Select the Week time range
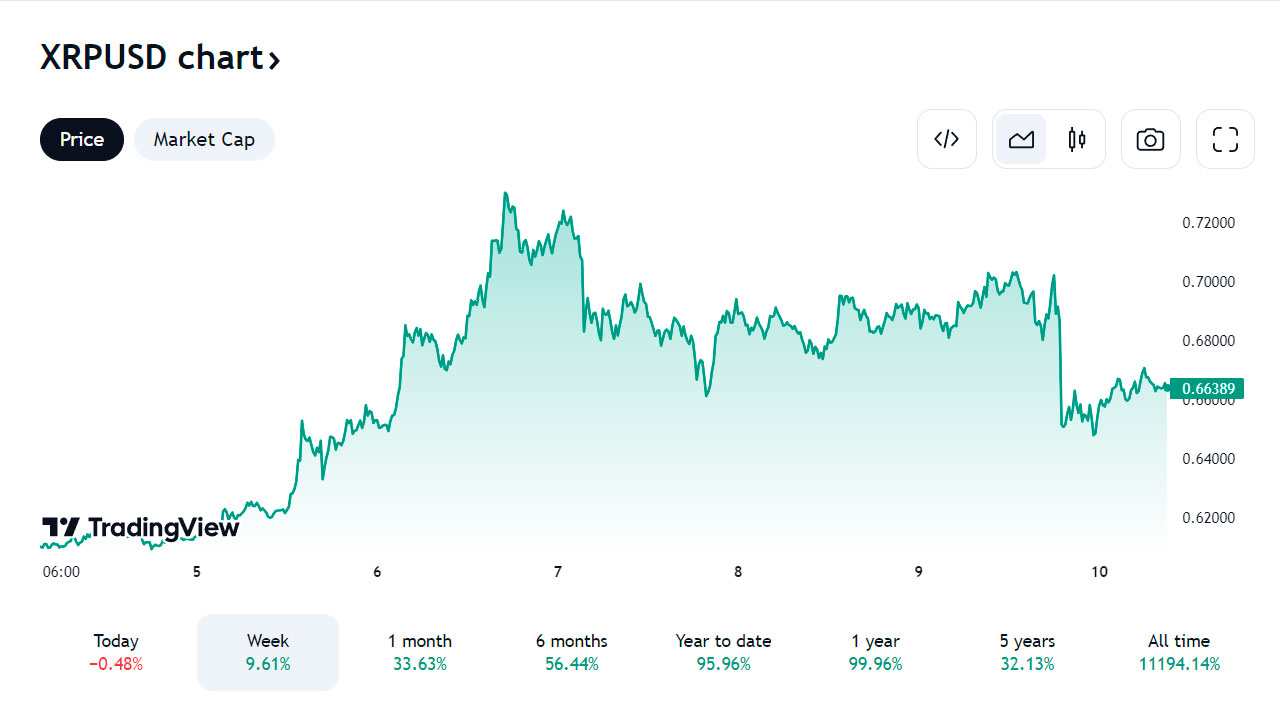The height and width of the screenshot is (720, 1280). click(268, 652)
